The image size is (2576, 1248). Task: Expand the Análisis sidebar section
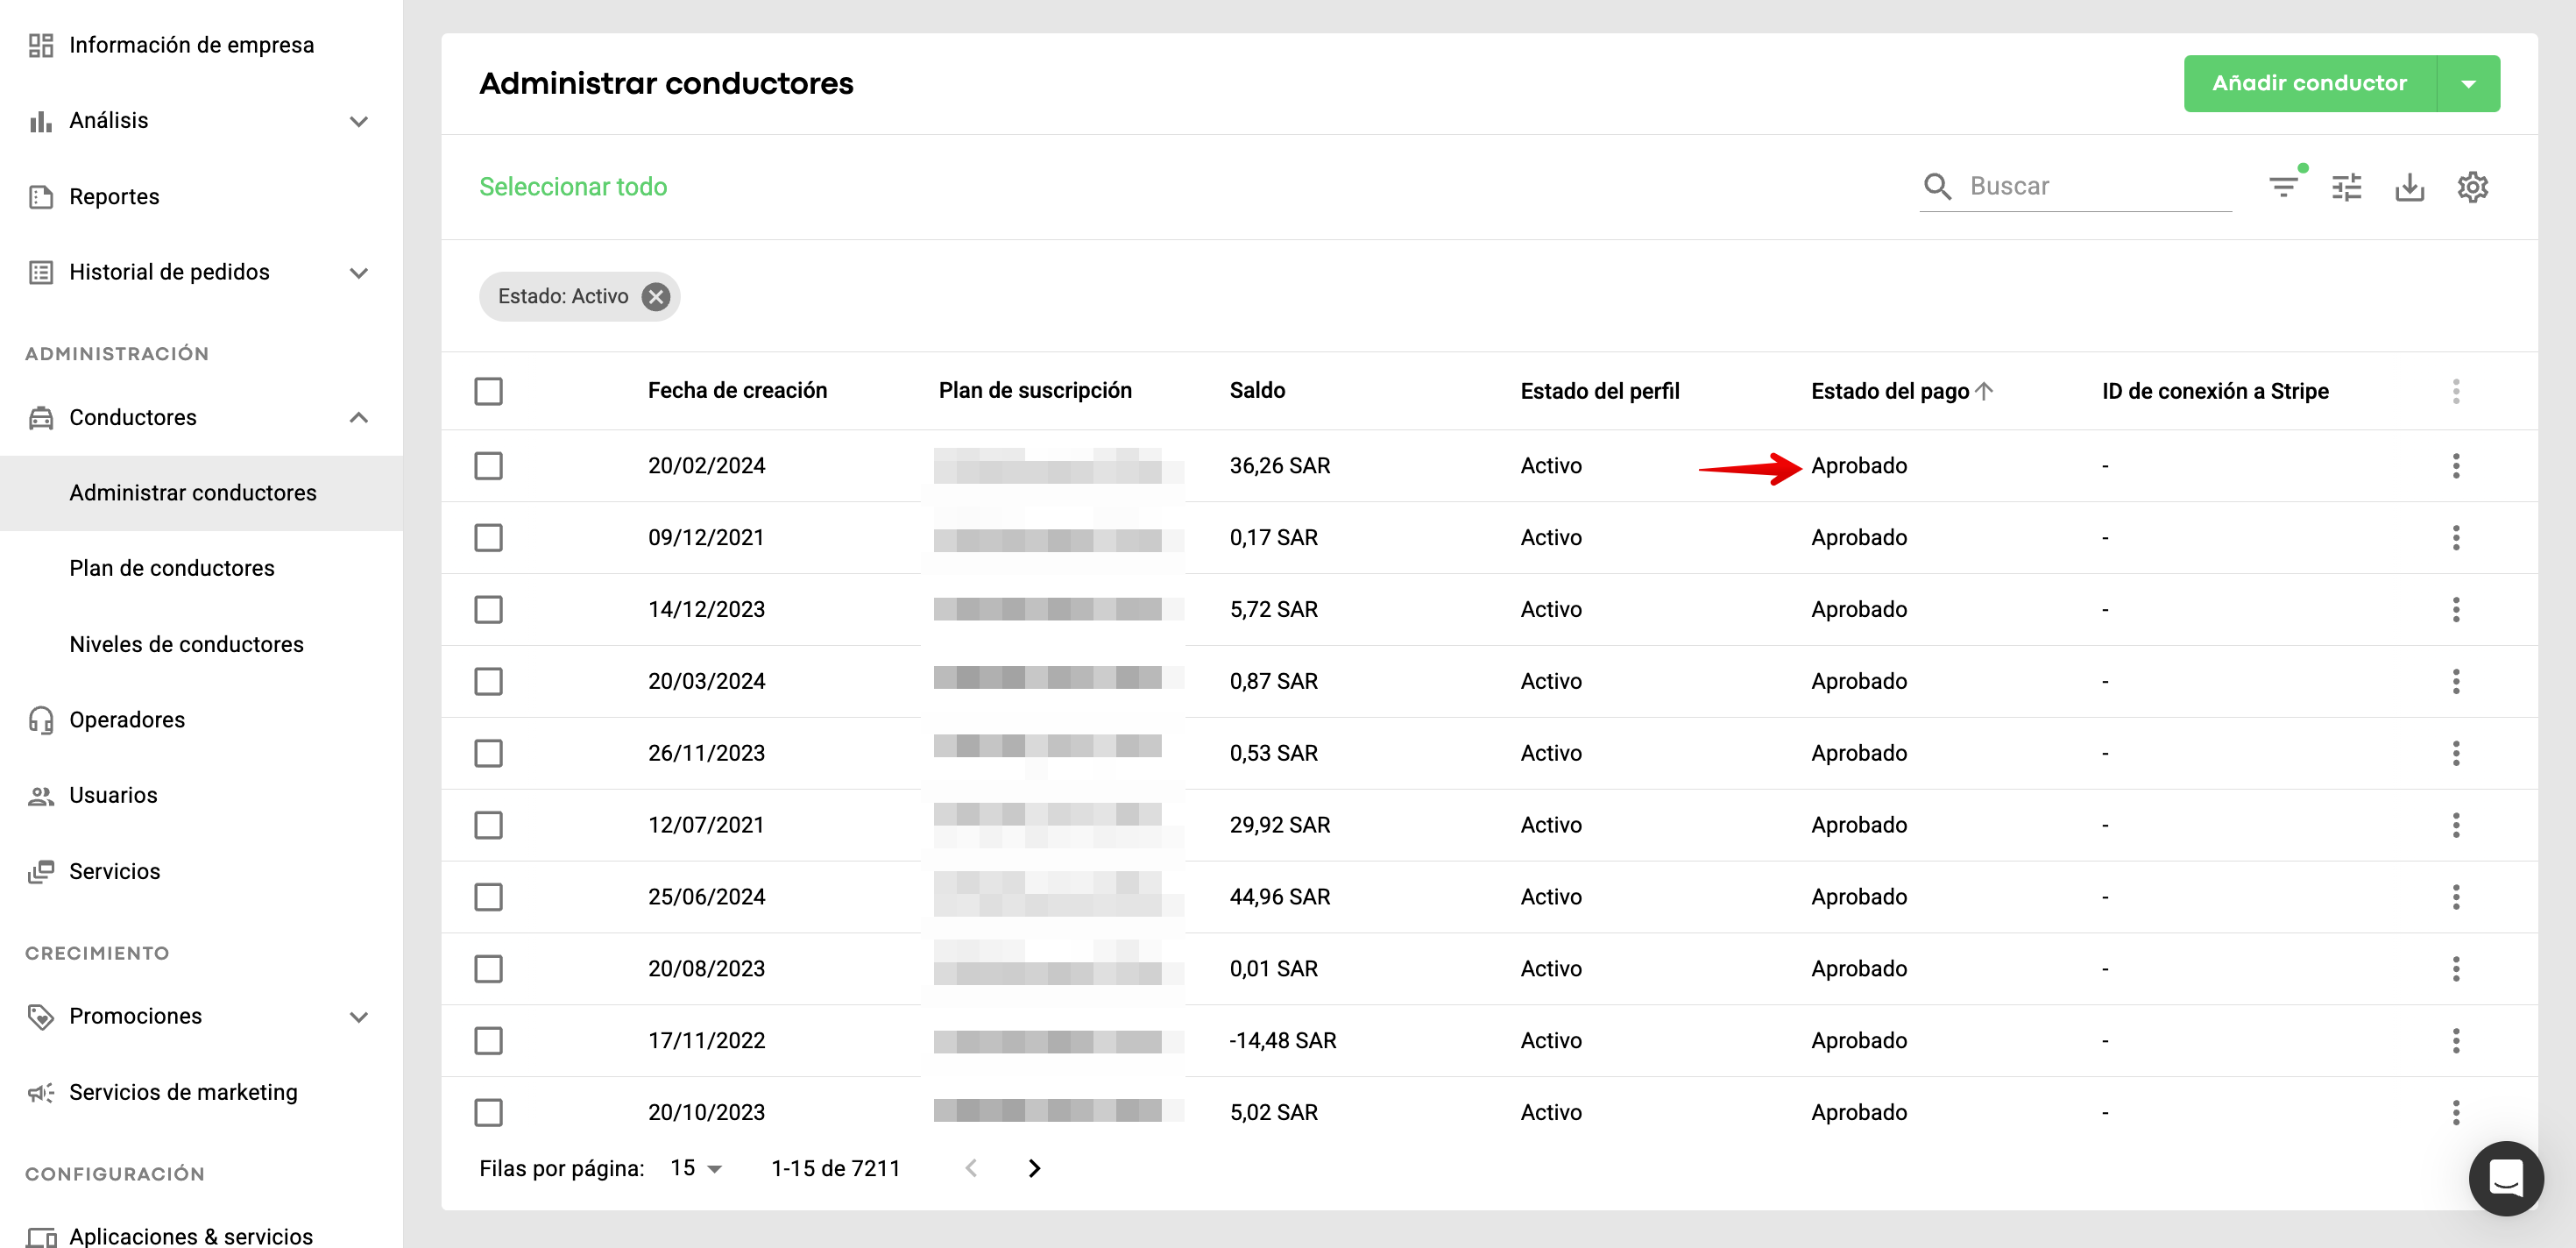[x=358, y=121]
